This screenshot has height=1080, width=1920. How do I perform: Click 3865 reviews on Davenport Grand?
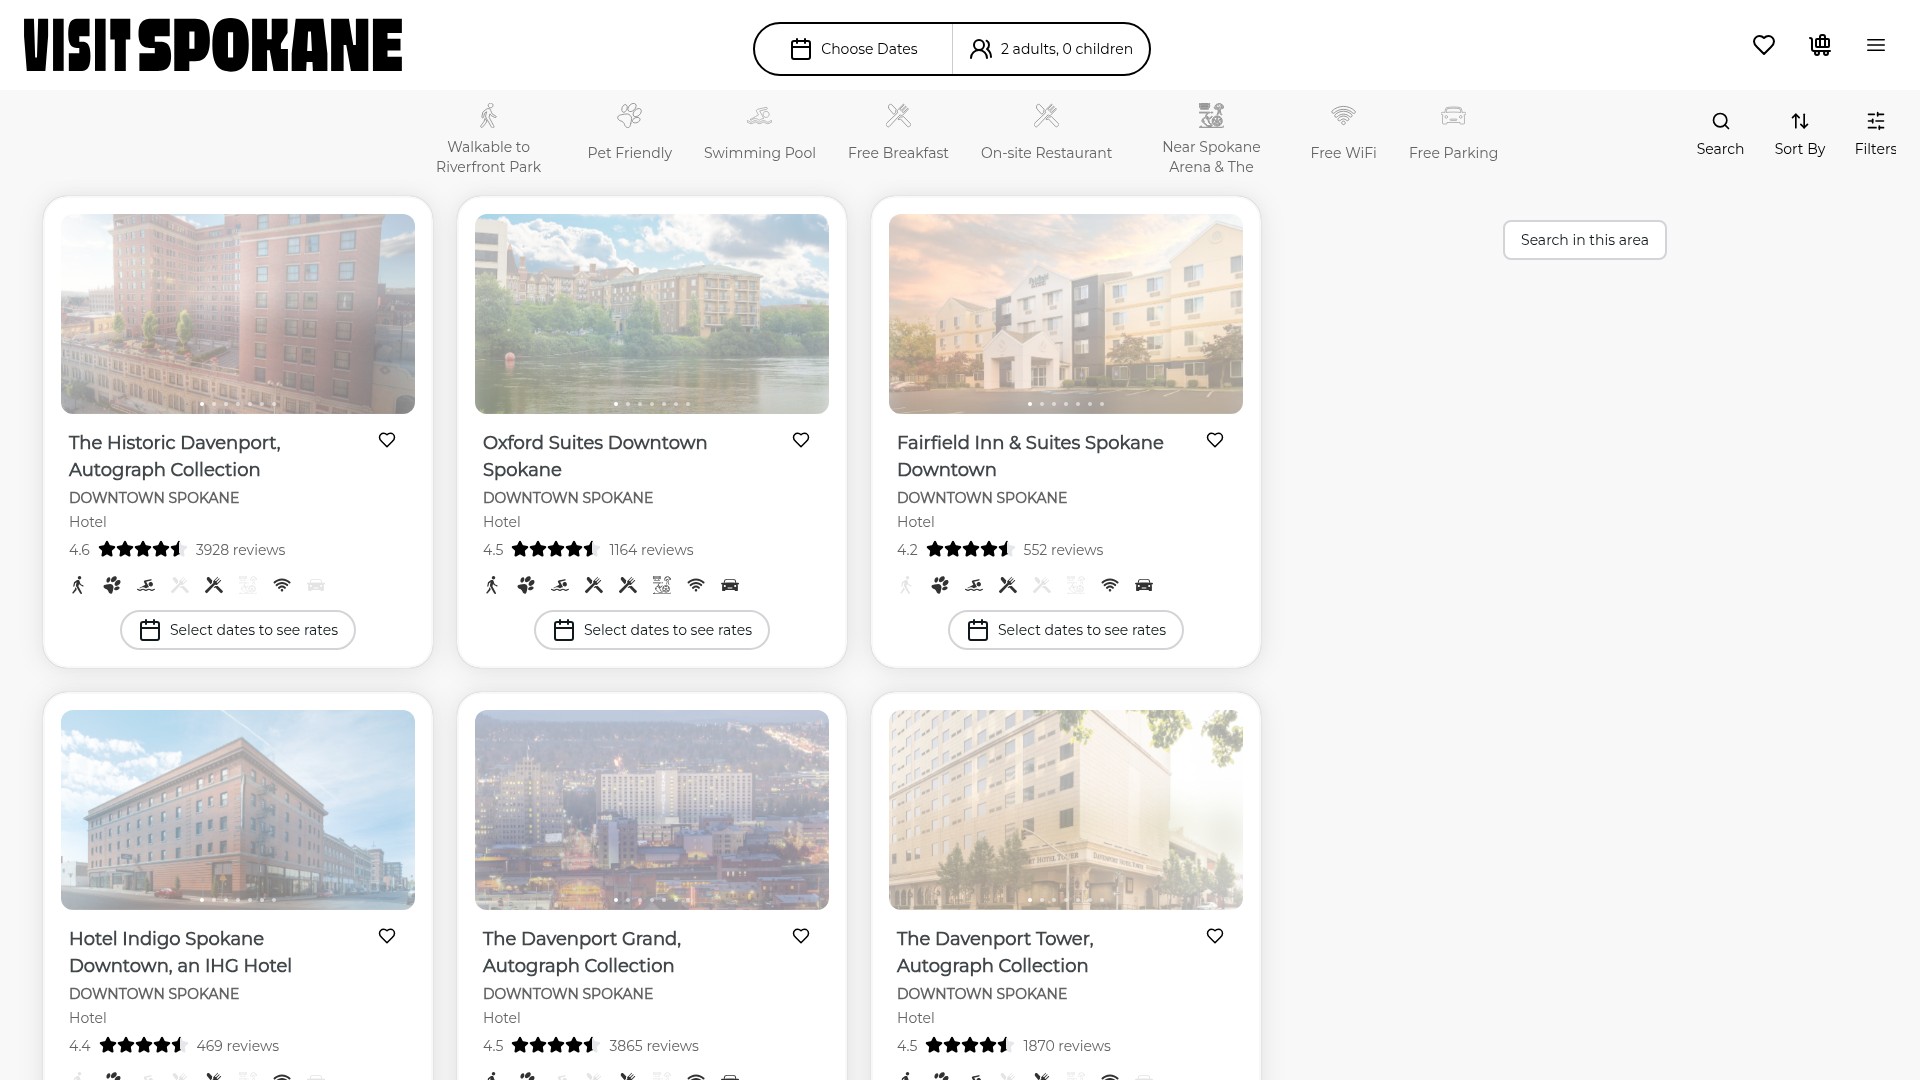point(654,1046)
